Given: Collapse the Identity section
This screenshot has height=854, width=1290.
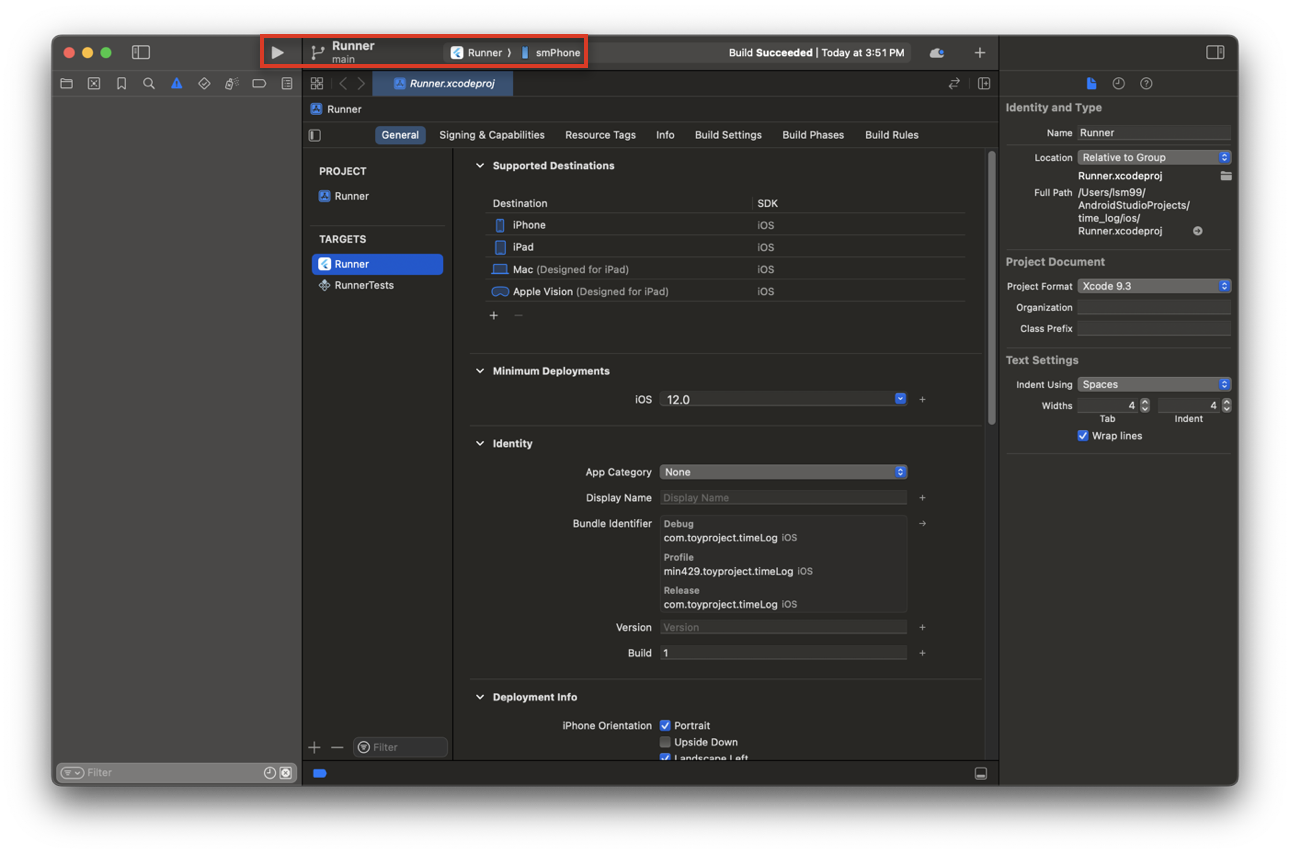Looking at the screenshot, I should click(480, 444).
